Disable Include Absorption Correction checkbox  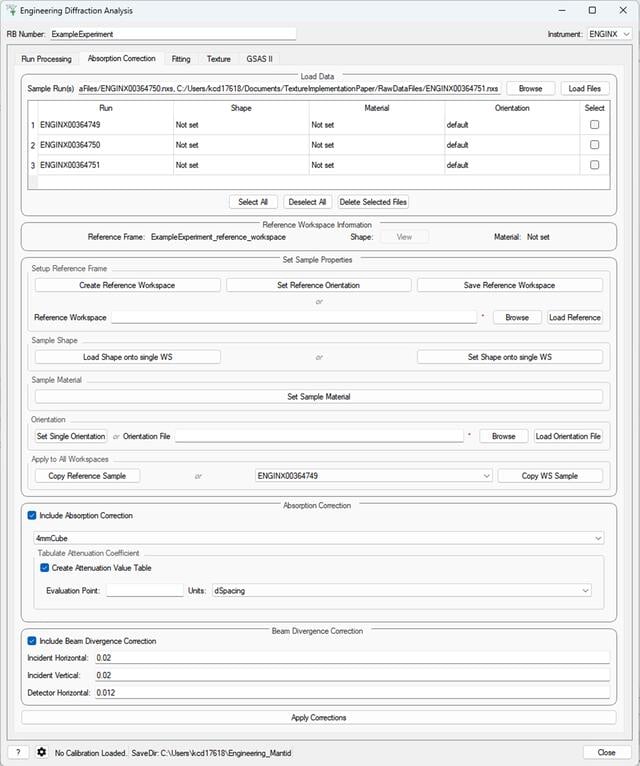click(x=32, y=515)
